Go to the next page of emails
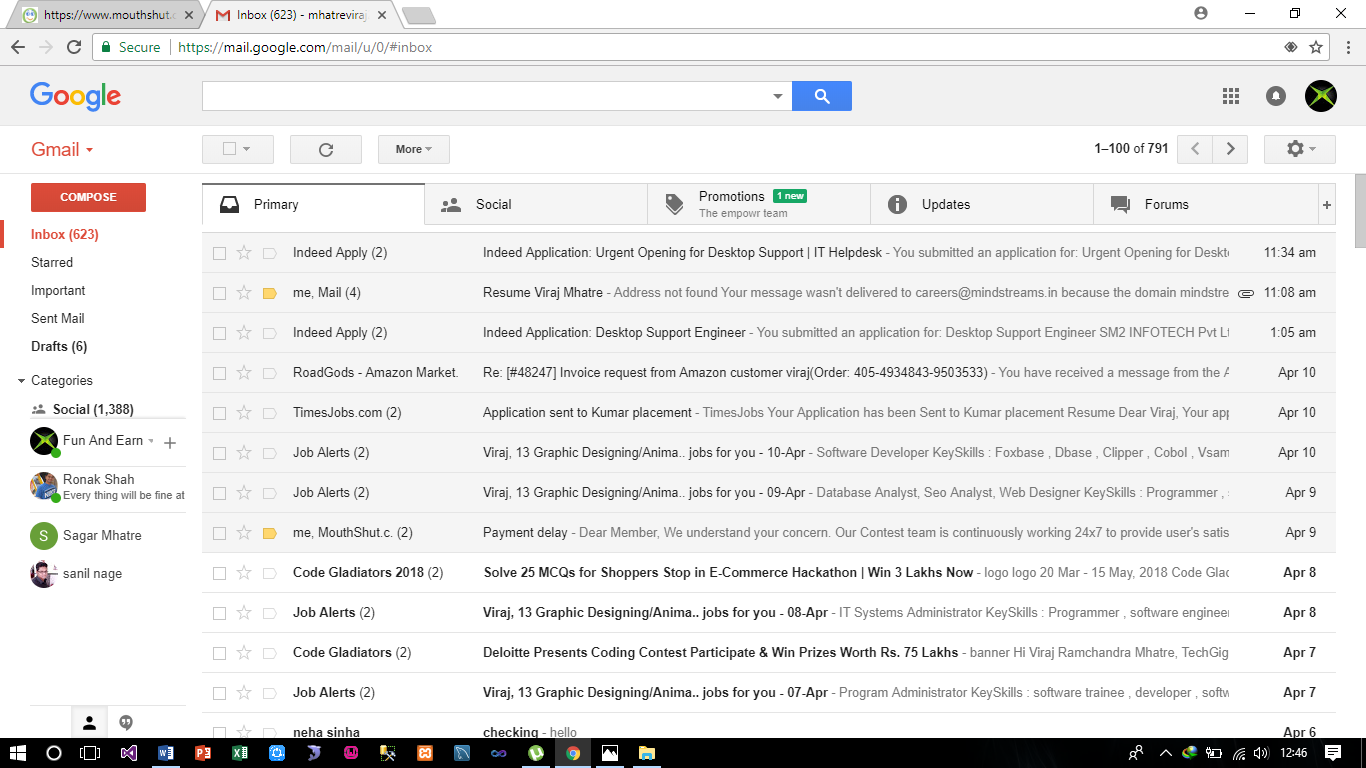 coord(1230,149)
